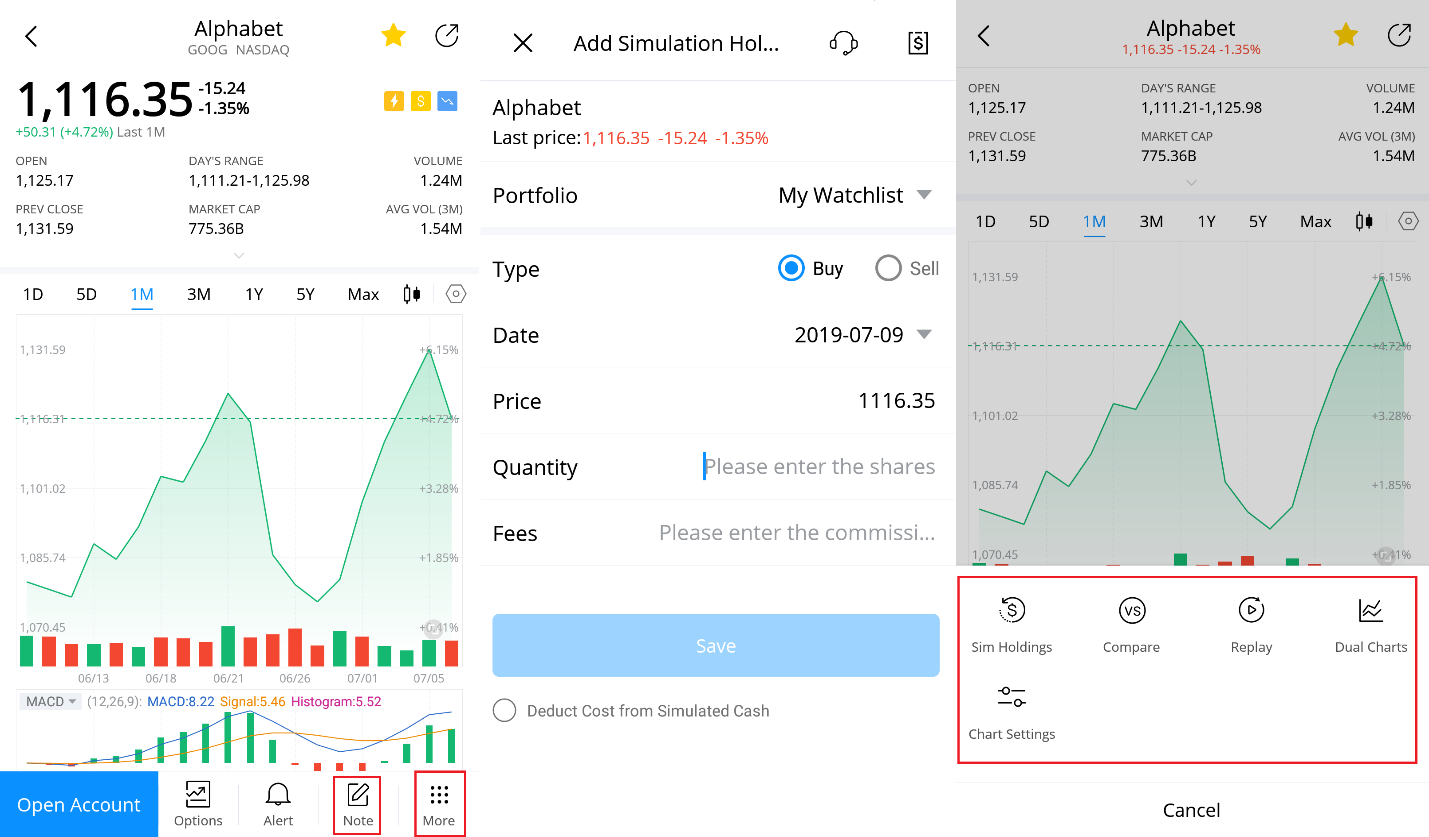Open the Sim Holdings option
The width and height of the screenshot is (1429, 837).
pyautogui.click(x=1011, y=611)
